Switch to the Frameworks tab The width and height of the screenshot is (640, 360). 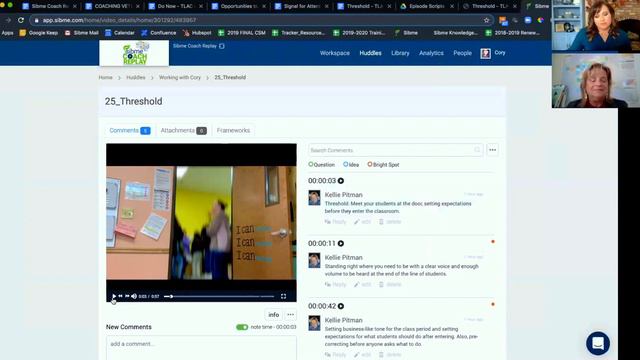(233, 131)
